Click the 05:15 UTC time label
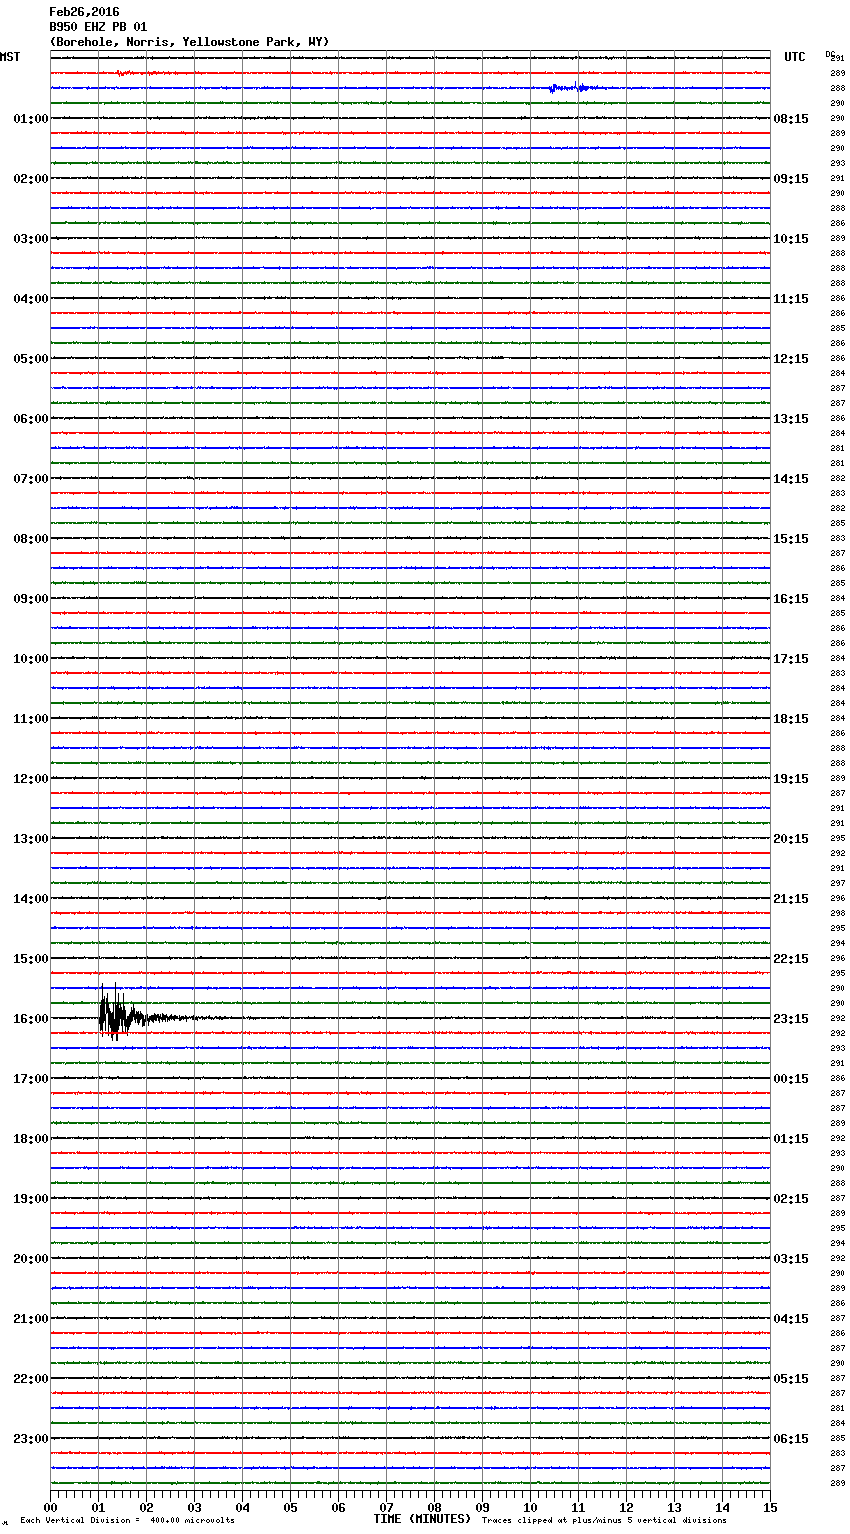Viewport: 850px width, 1534px height. click(791, 1379)
